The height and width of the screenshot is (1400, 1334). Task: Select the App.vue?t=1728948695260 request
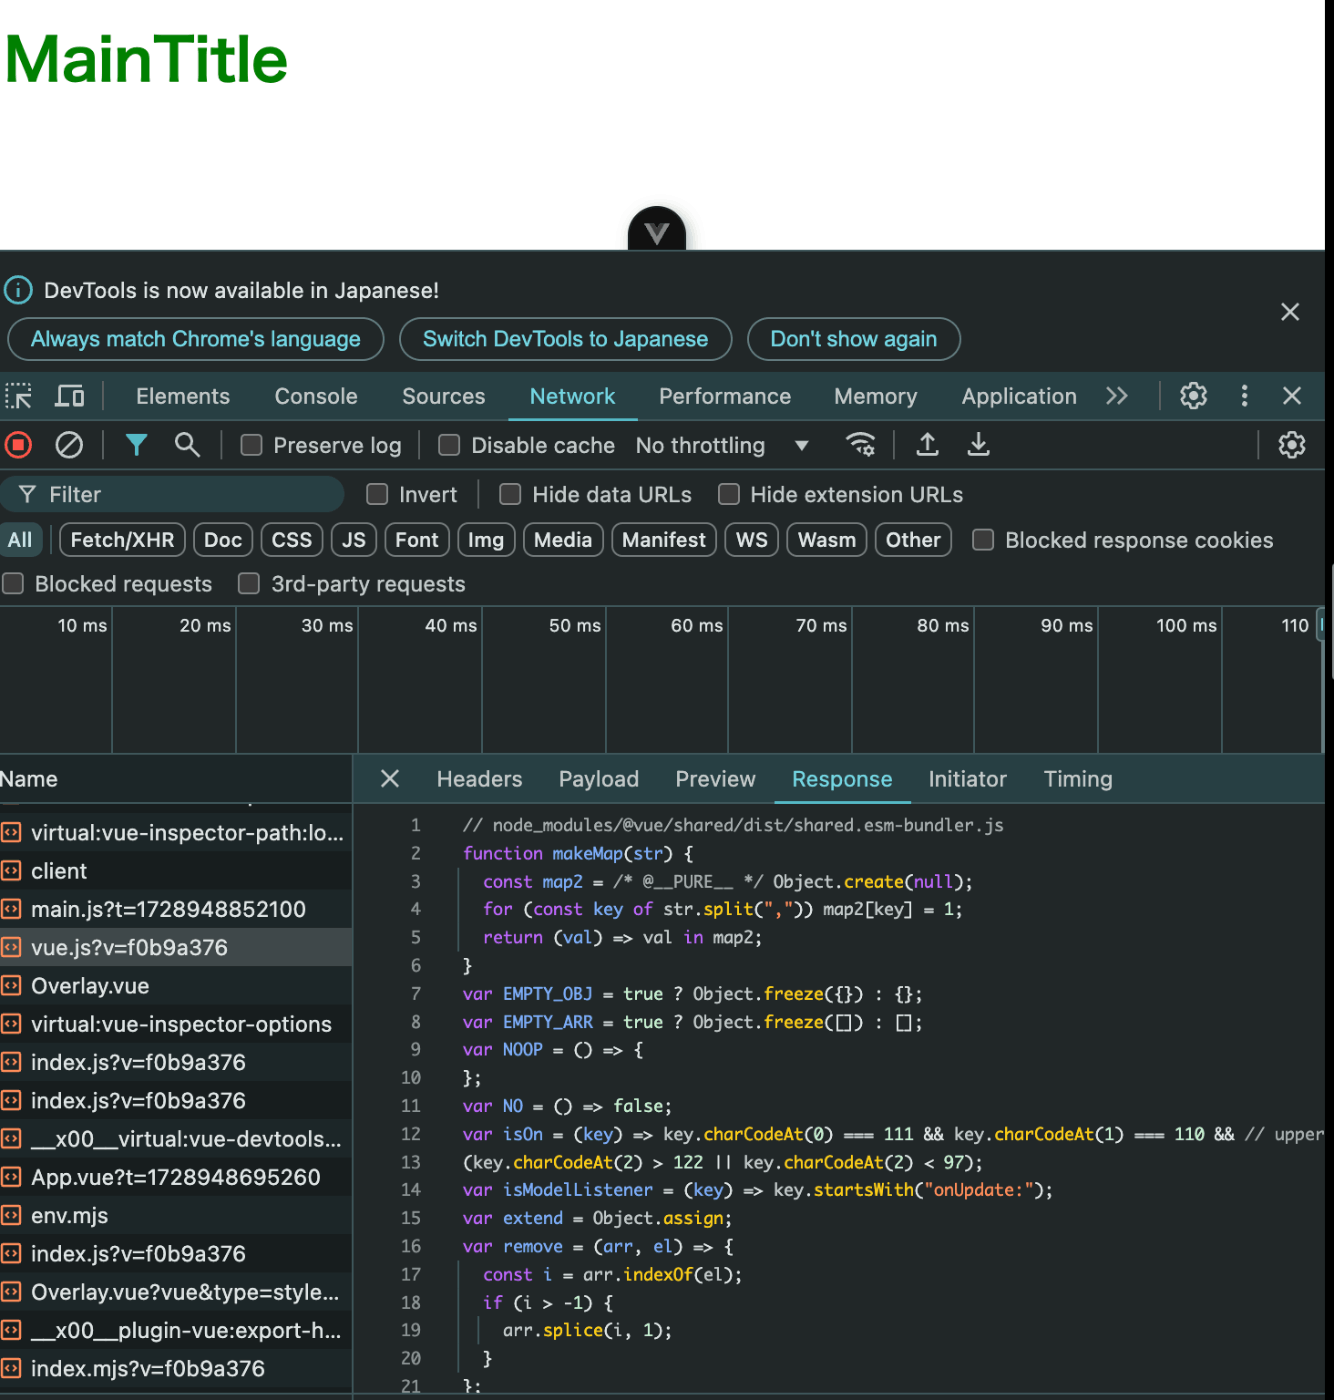[176, 1177]
